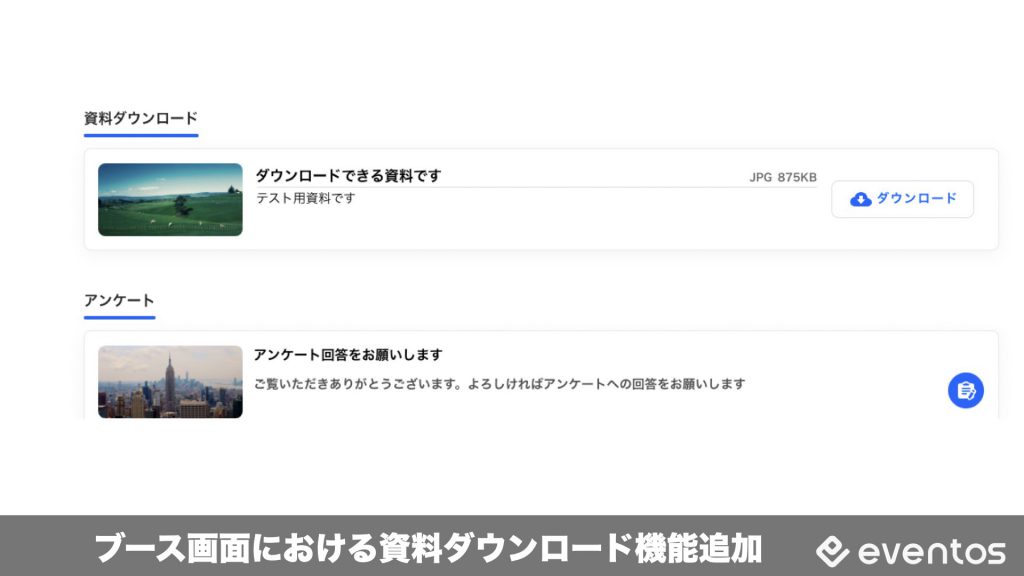Click the banner text ブース画面における資料ダウンロード機能追加

pyautogui.click(x=428, y=548)
